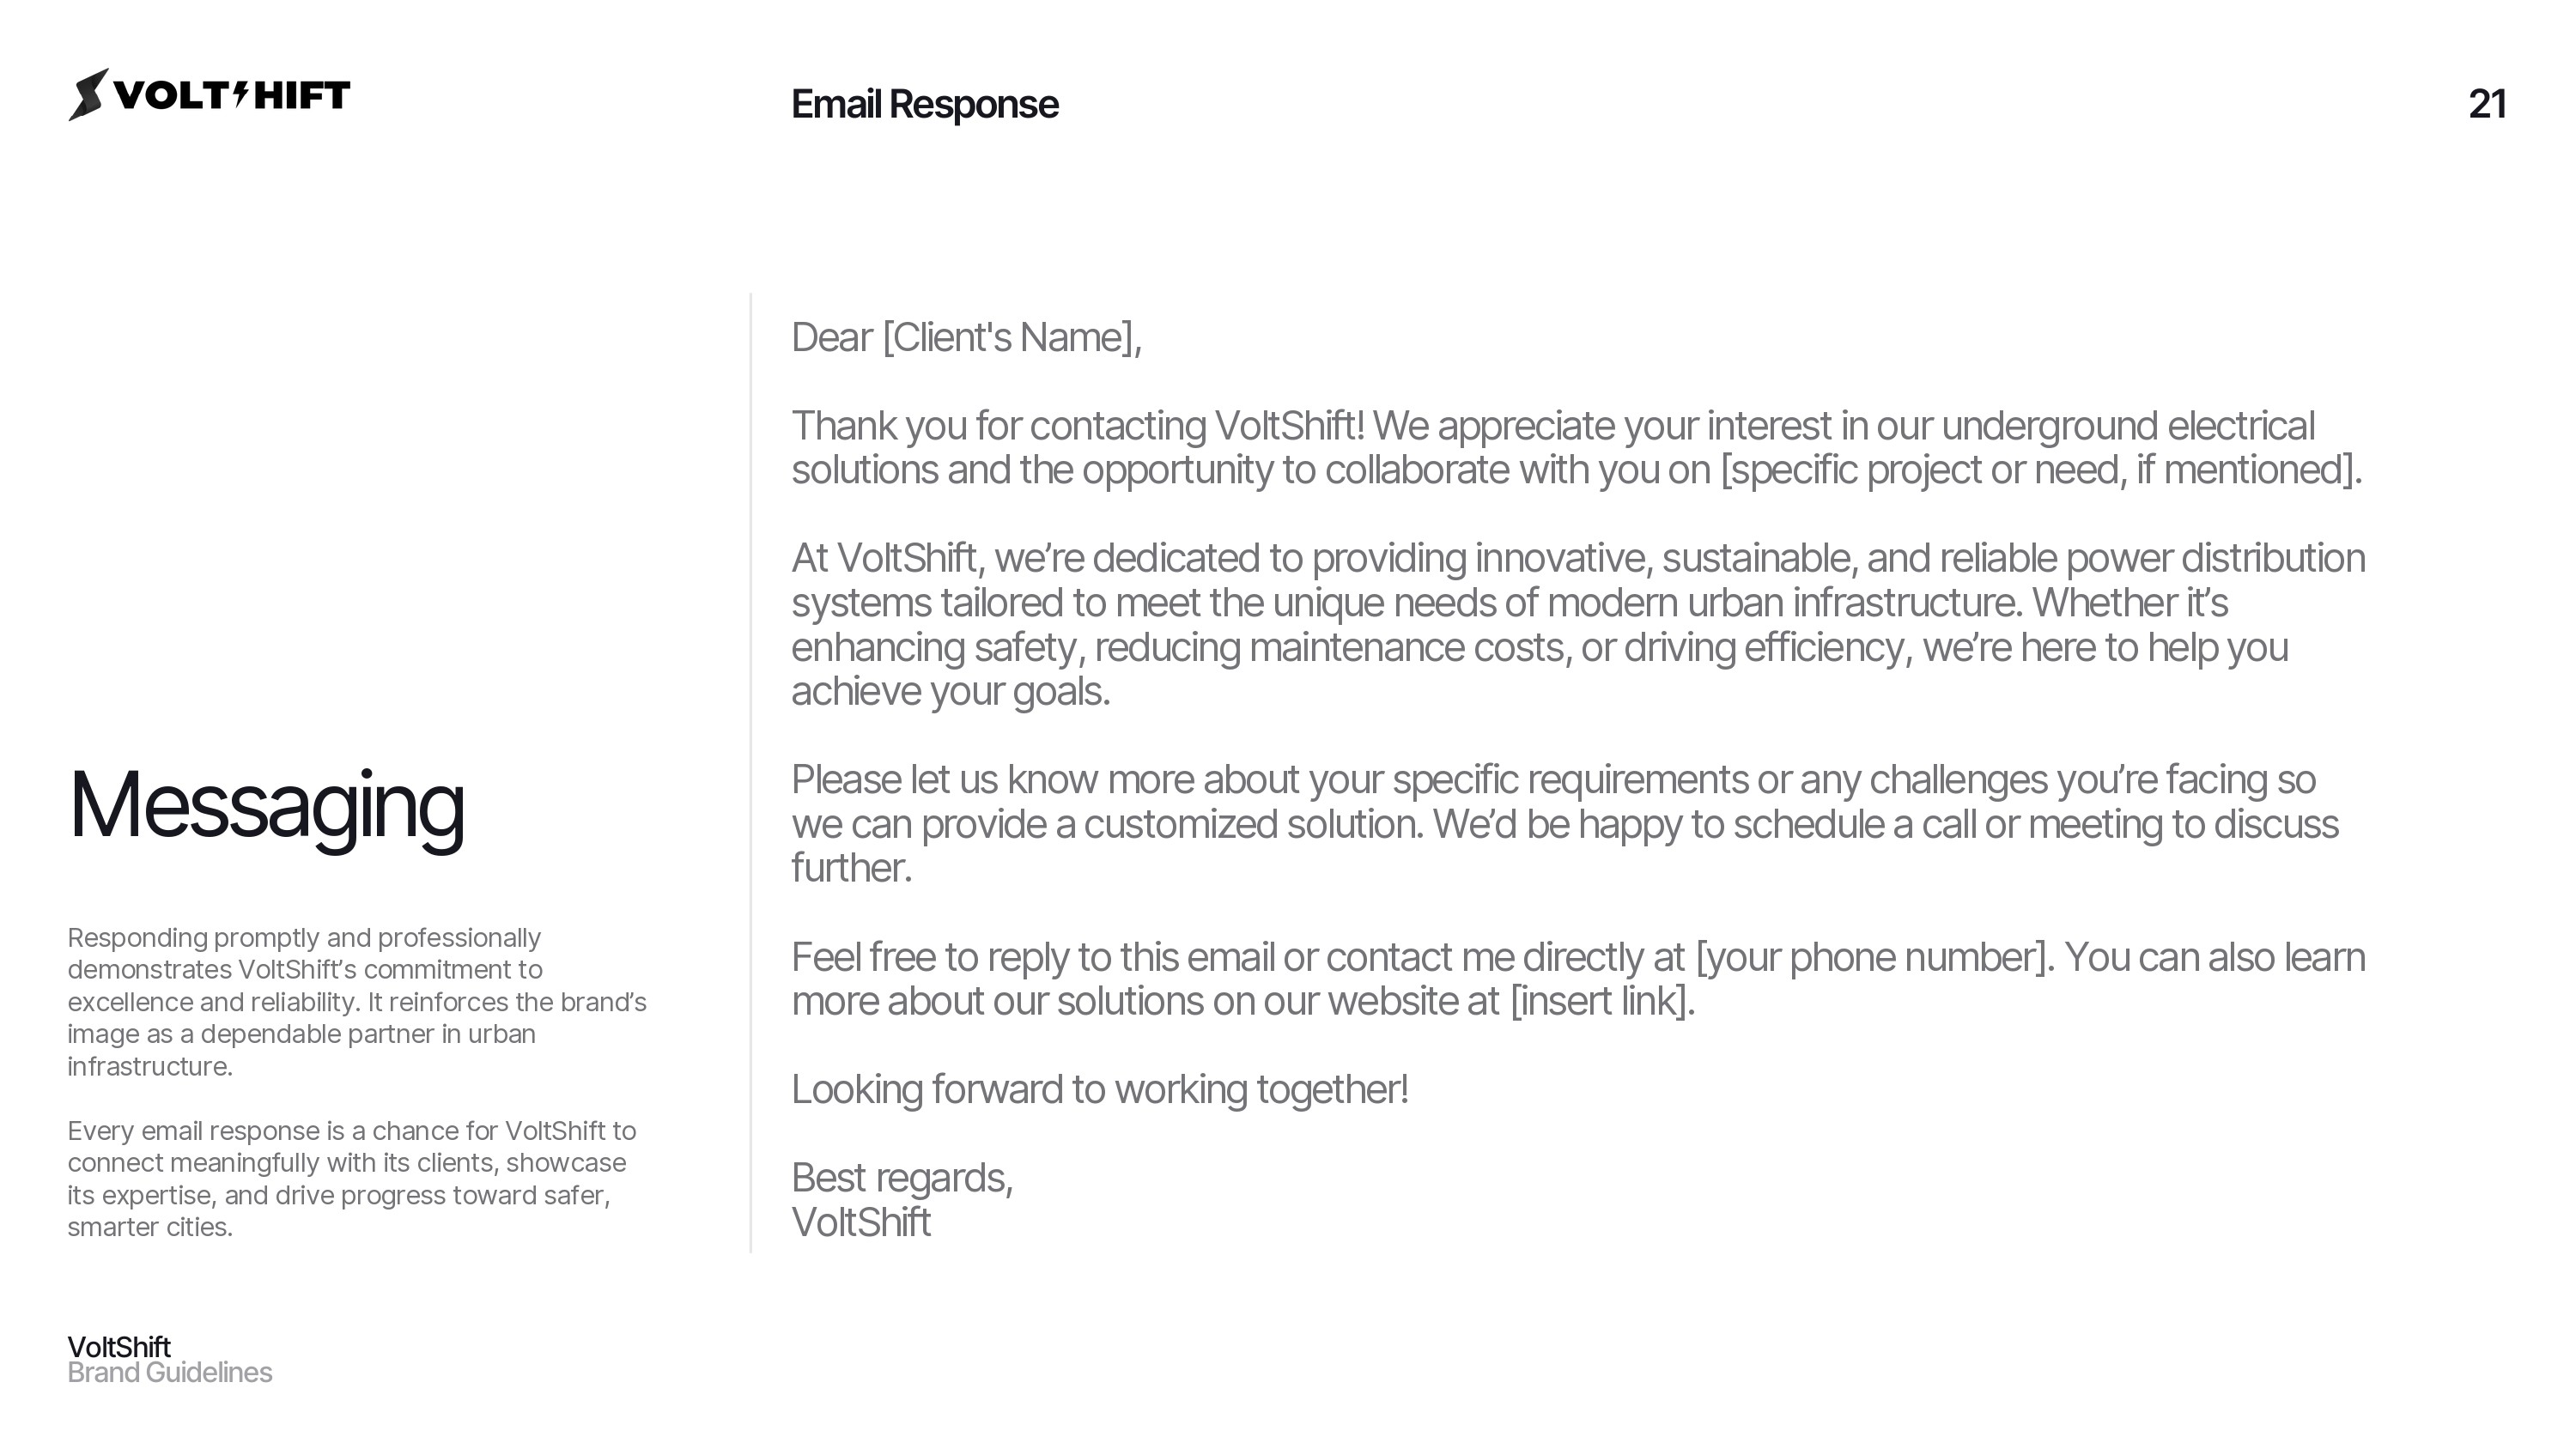Screen dimensions: 2576x1449
Task: Click the [your phone number] placeholder
Action: (1869, 958)
